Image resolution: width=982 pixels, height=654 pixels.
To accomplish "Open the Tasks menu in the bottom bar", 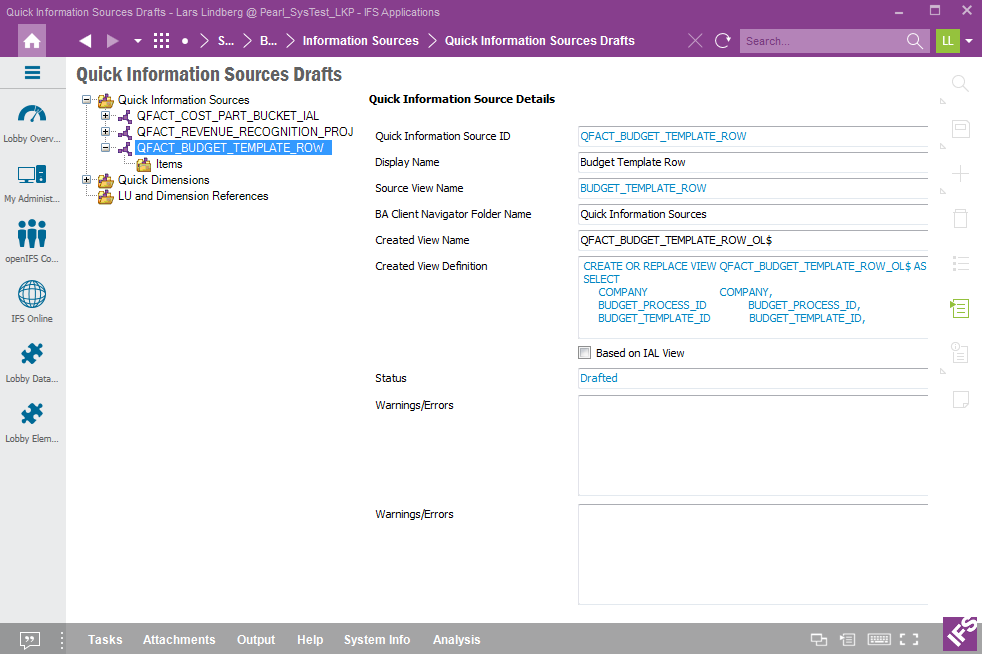I will point(105,640).
